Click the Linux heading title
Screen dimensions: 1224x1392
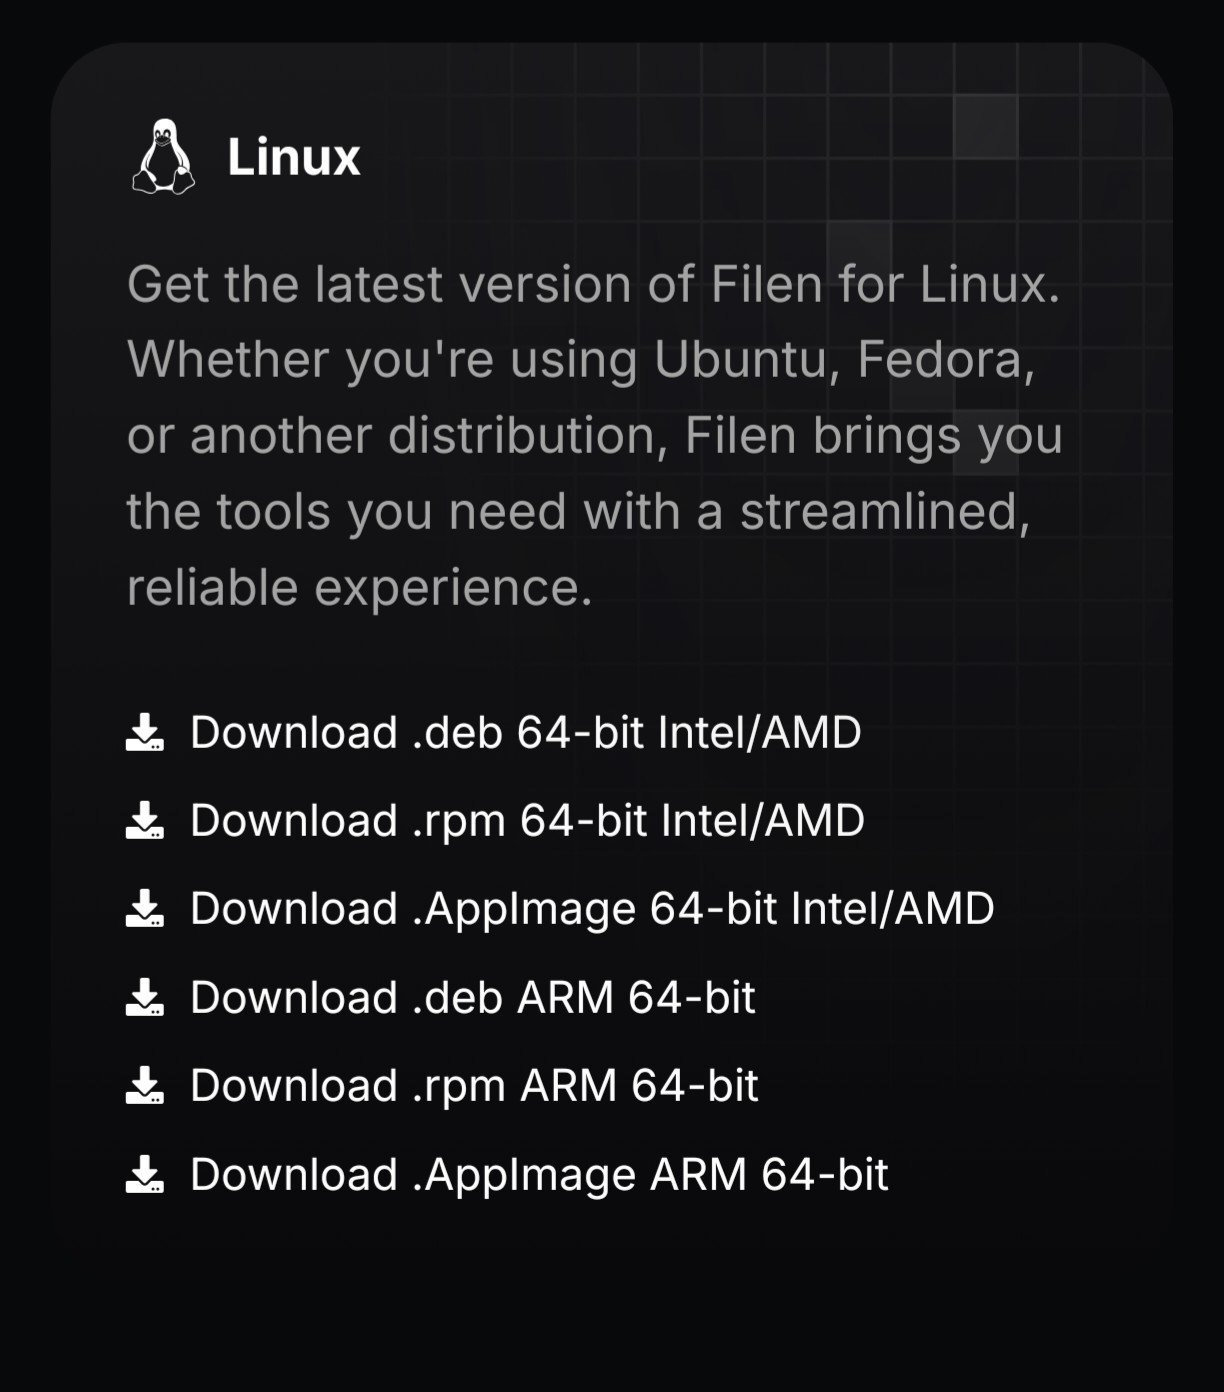pyautogui.click(x=293, y=157)
